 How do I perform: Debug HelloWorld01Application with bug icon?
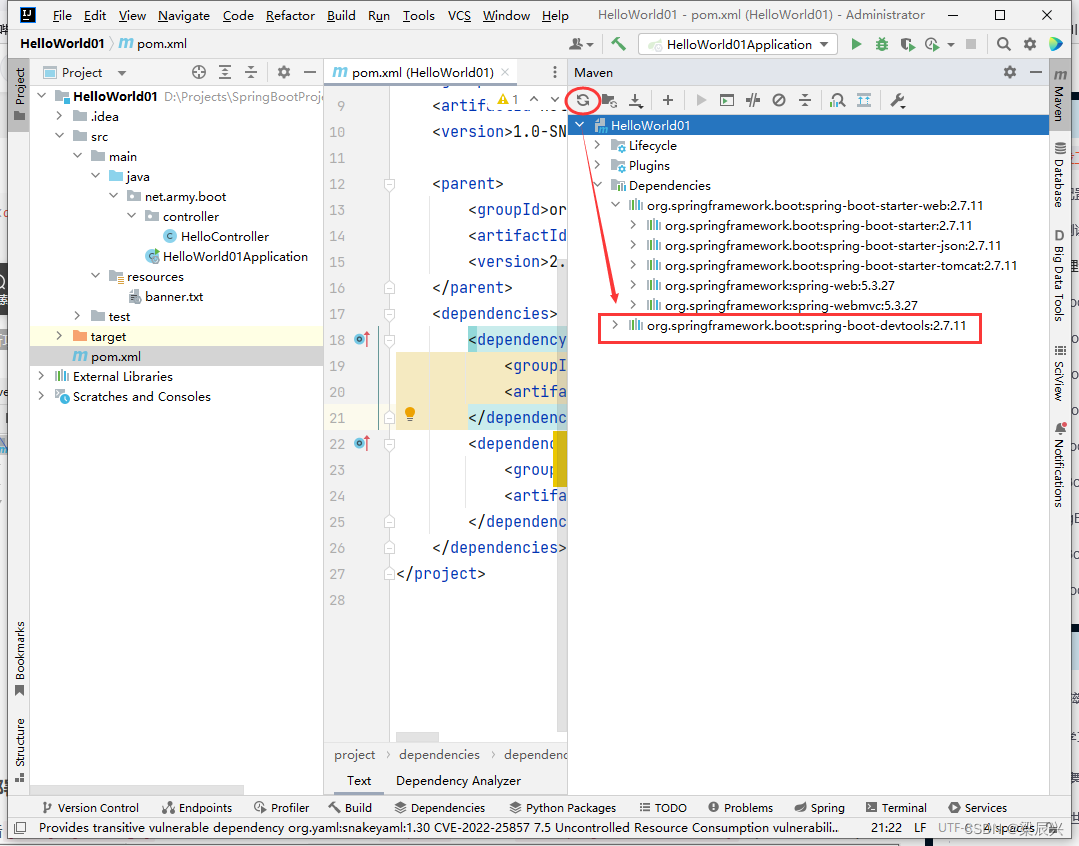tap(882, 44)
